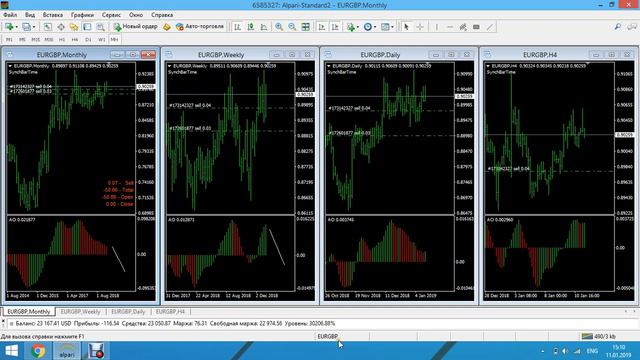This screenshot has height=360, width=640.
Task: Switch timeframe to D1
Action: (x=88, y=40)
